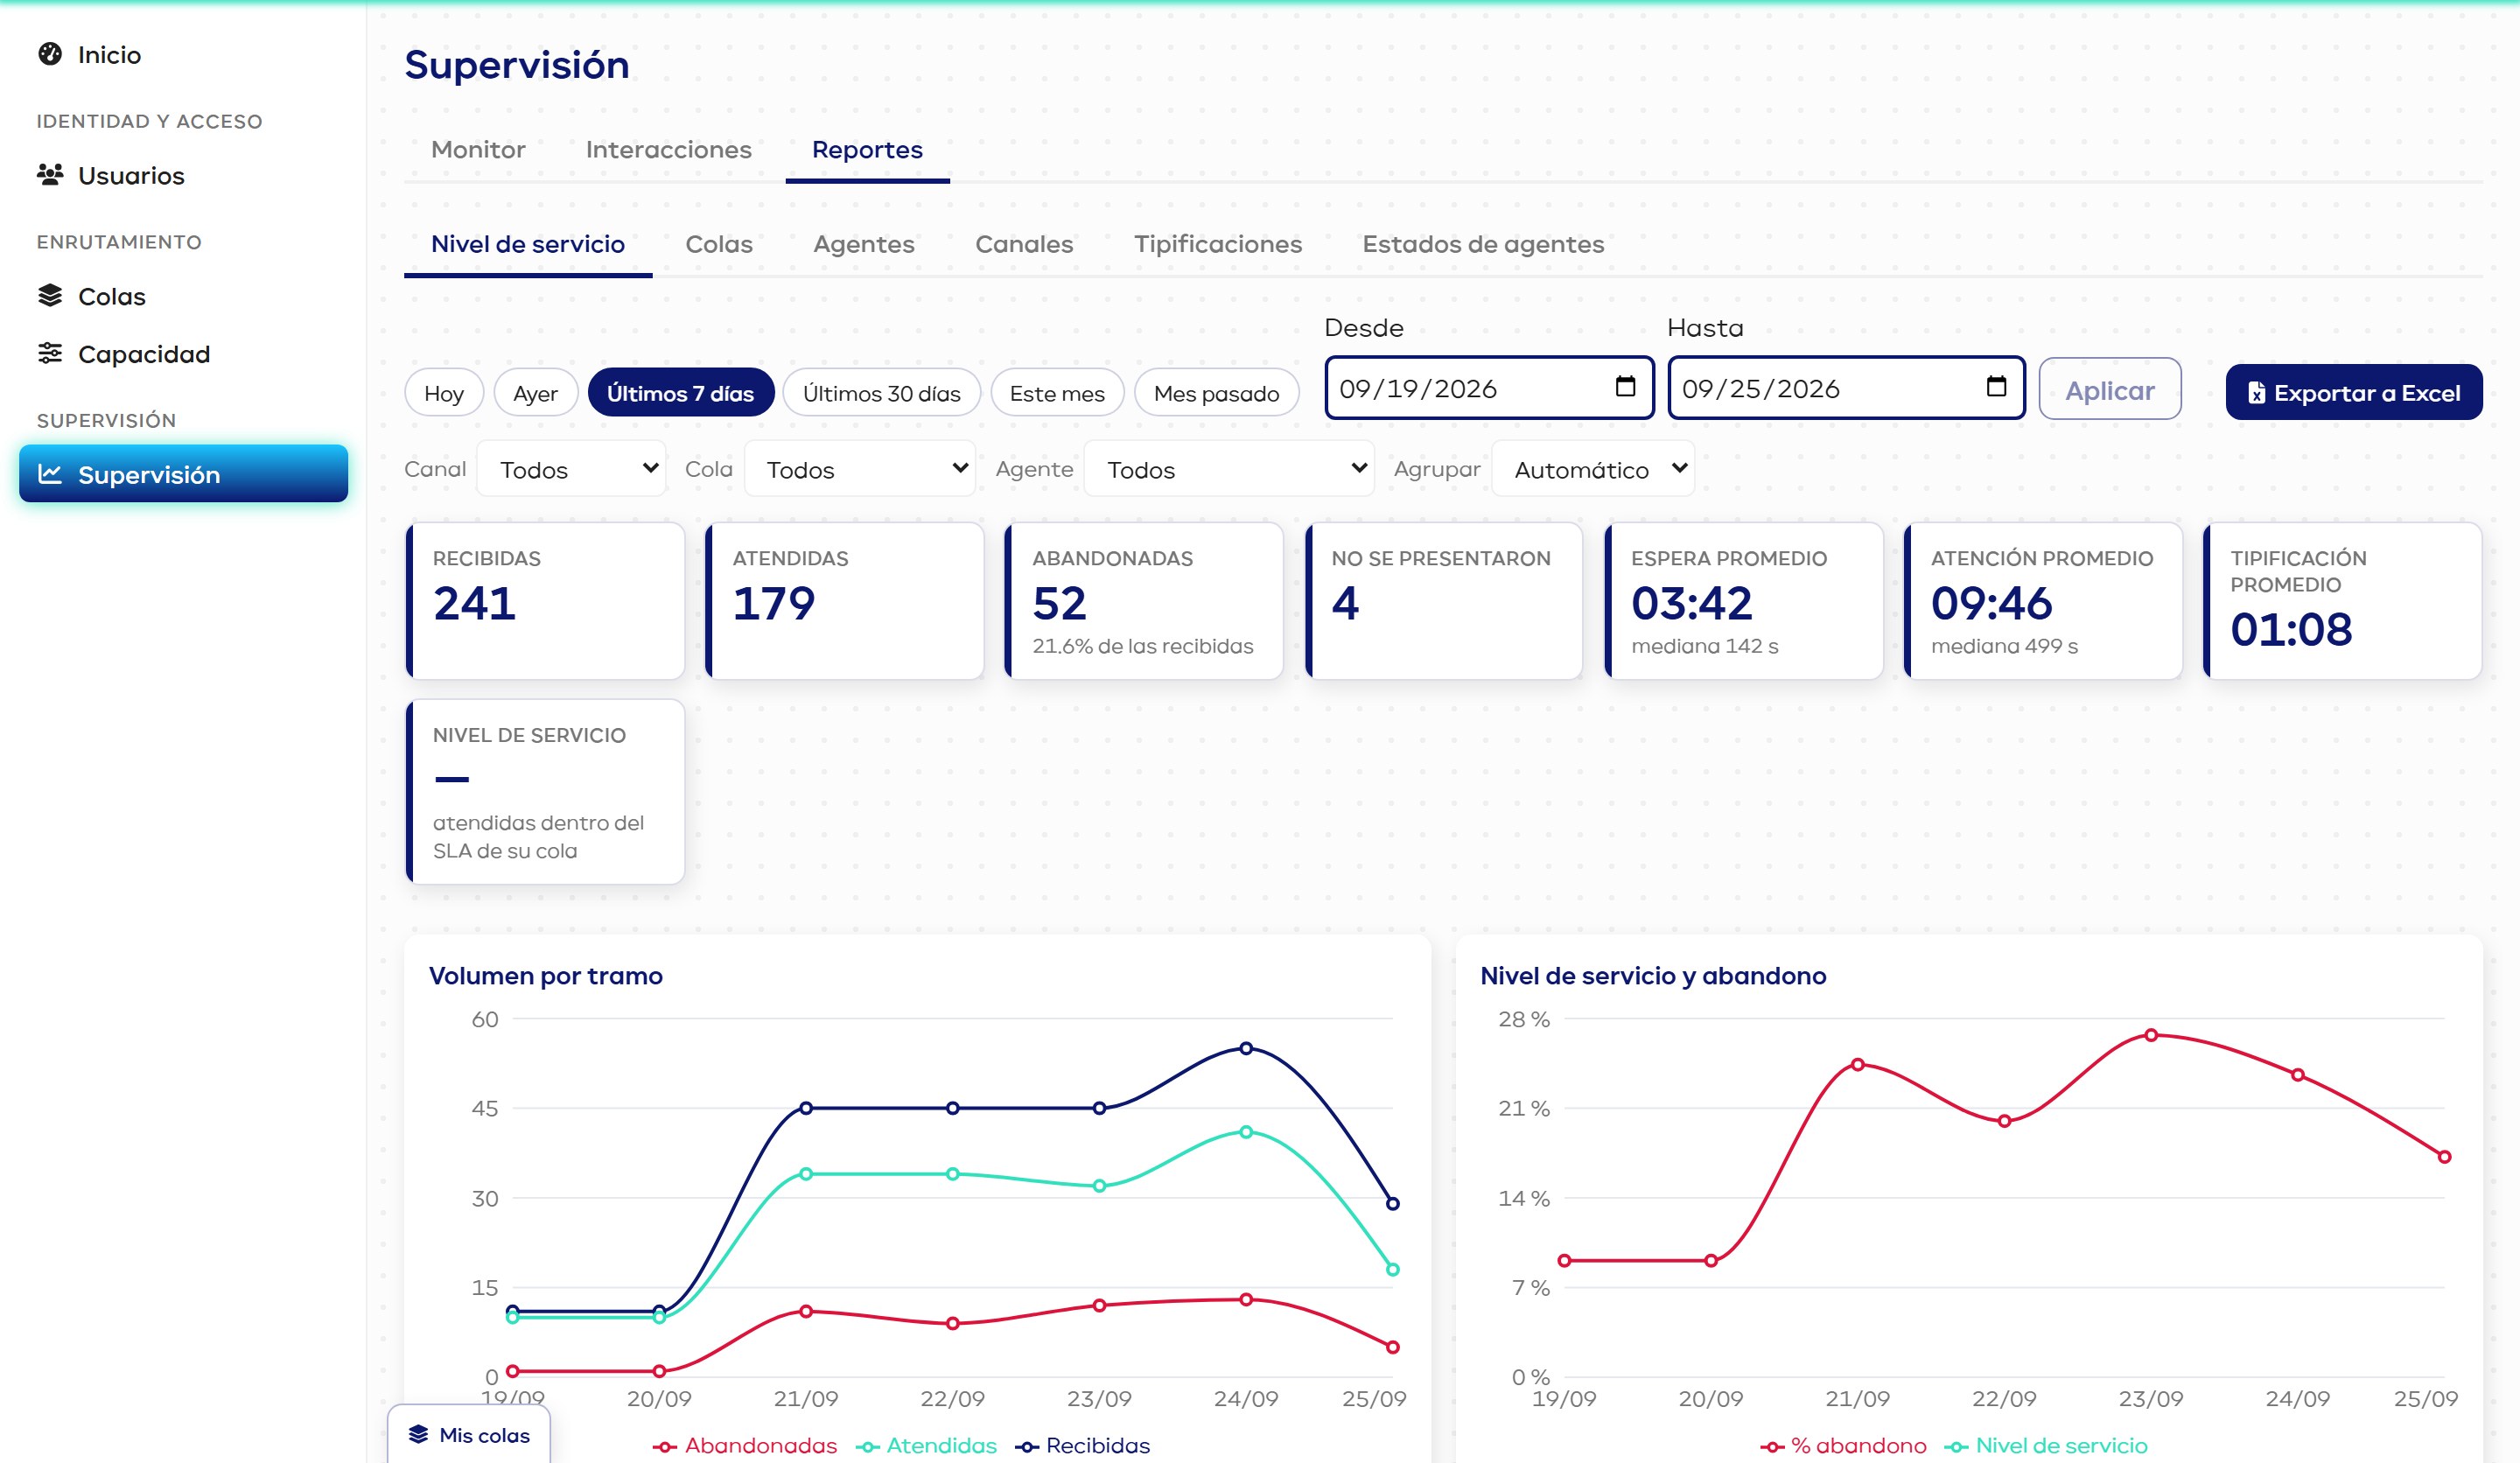The image size is (2520, 1463).
Task: Open the Agentes report sub-tab
Action: coord(864,244)
